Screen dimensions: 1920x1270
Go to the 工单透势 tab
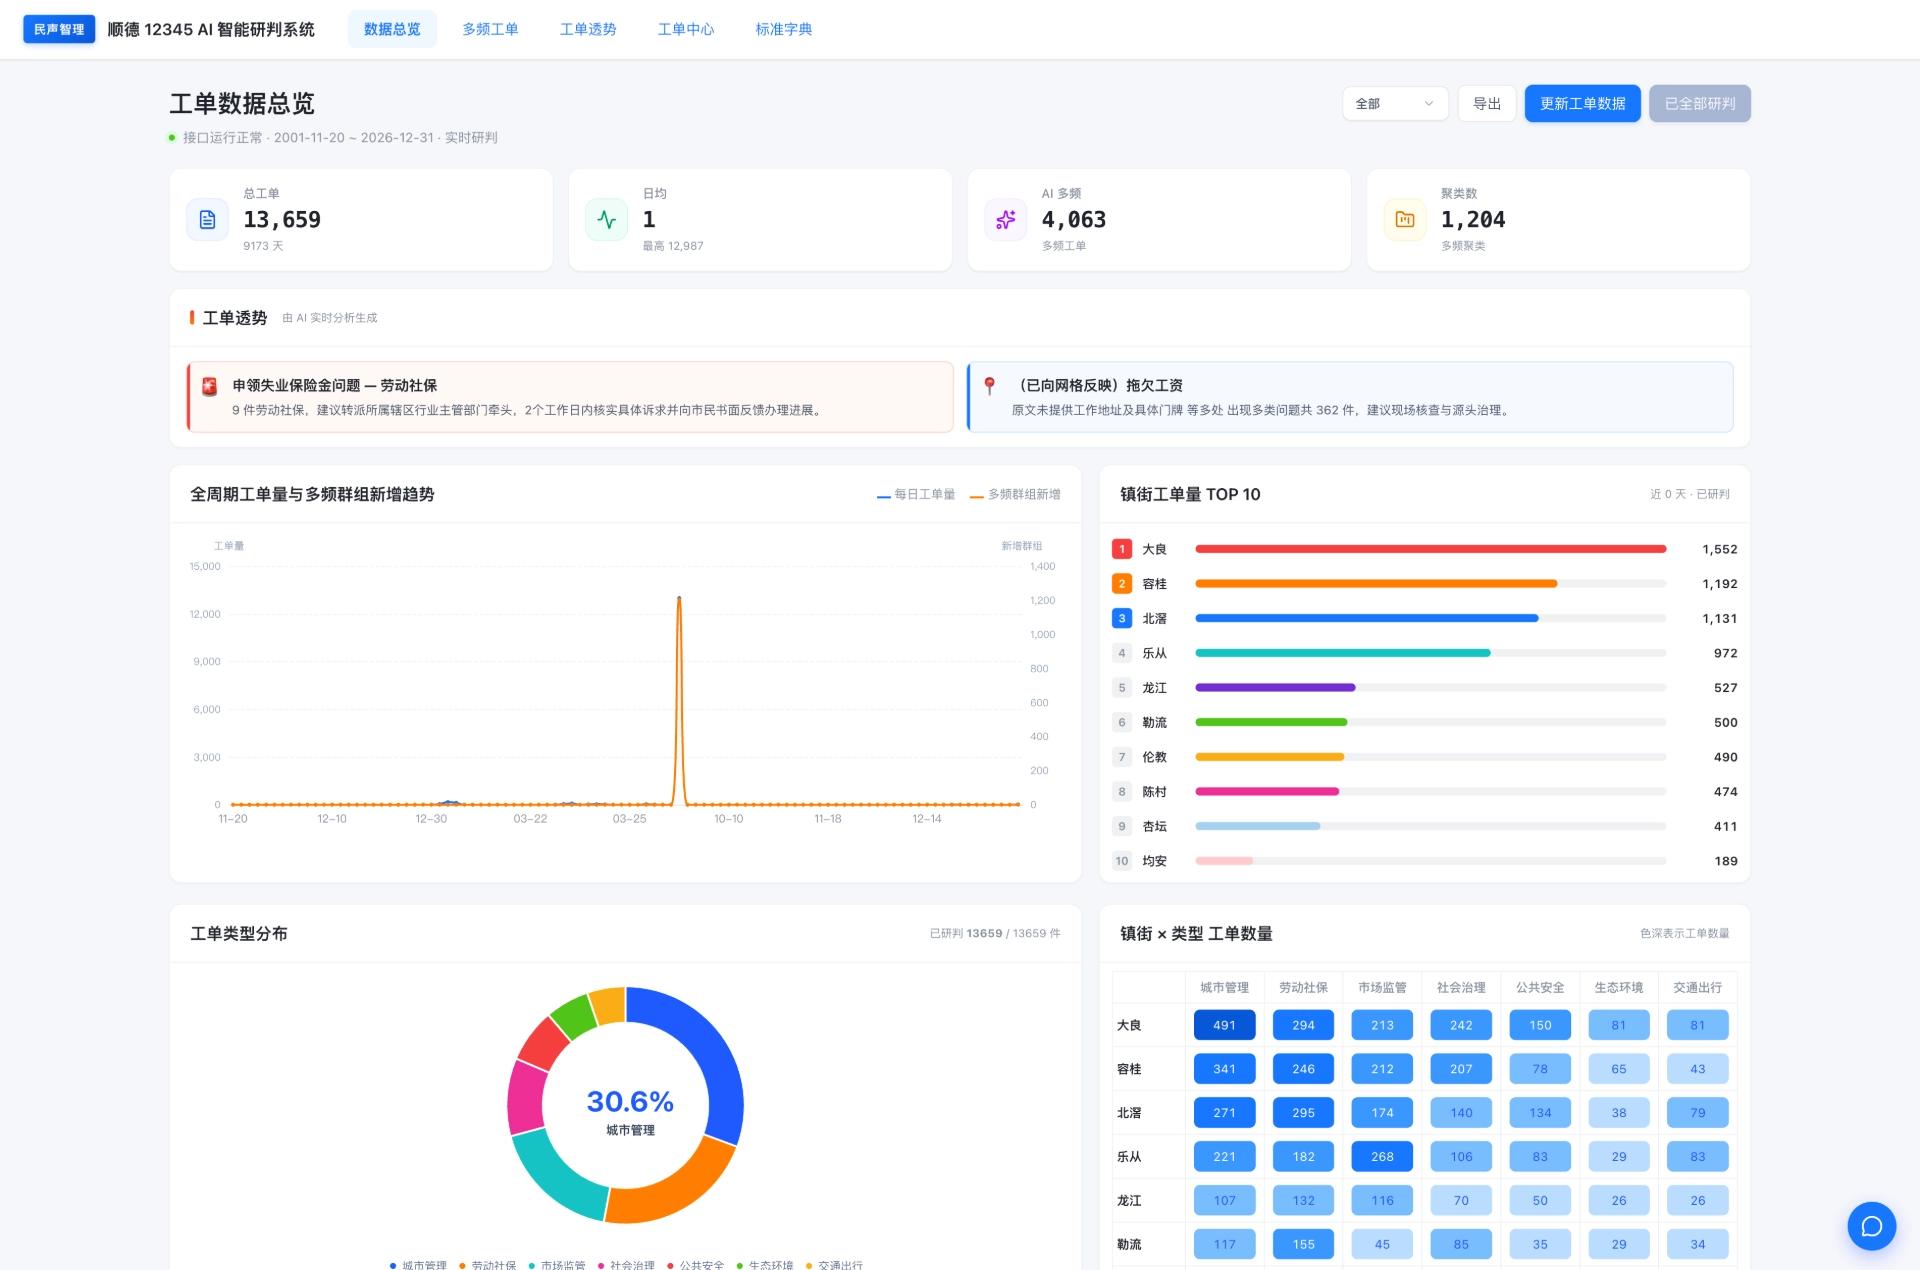pos(588,29)
